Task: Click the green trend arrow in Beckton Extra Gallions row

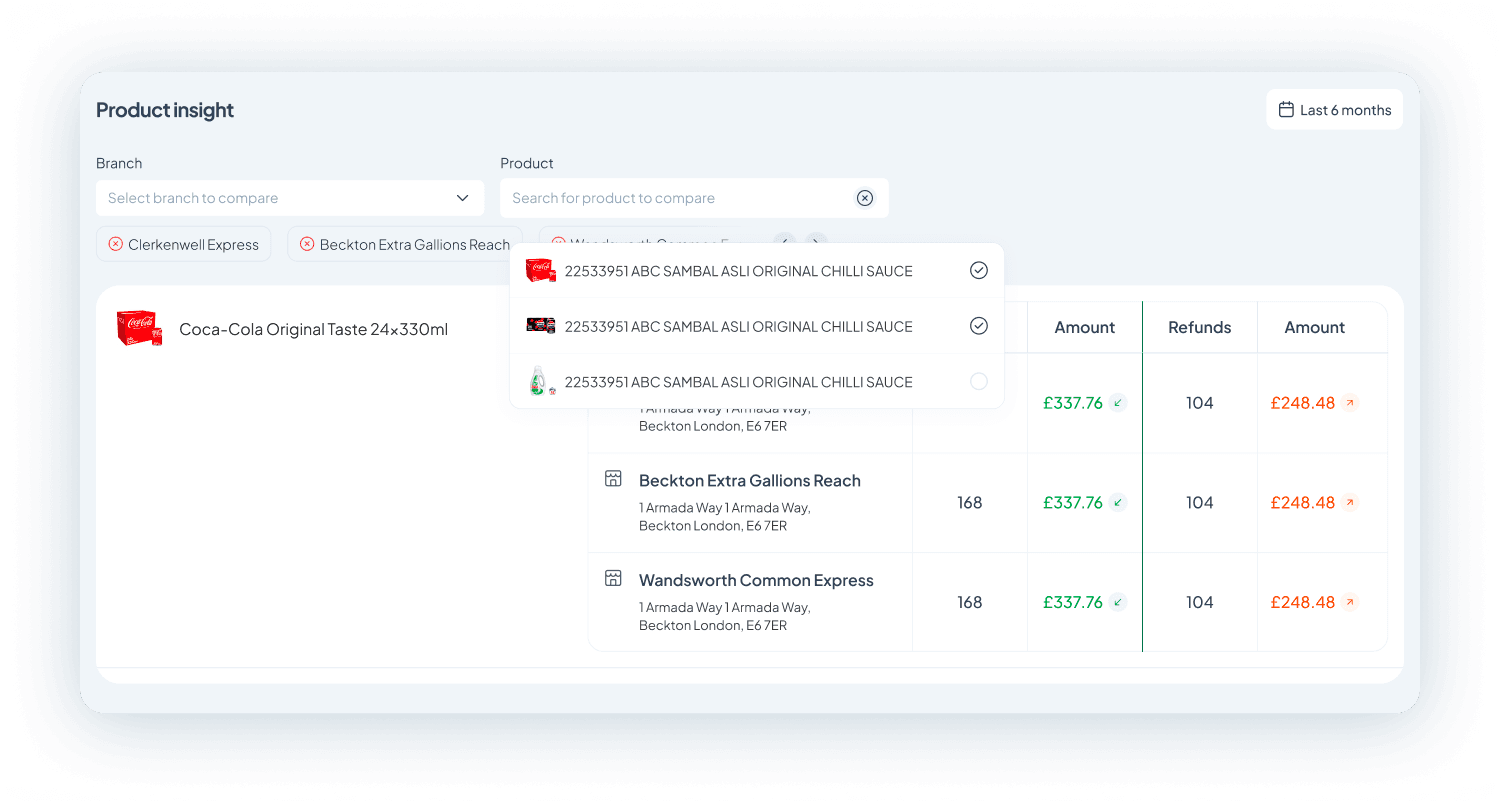Action: point(1118,503)
